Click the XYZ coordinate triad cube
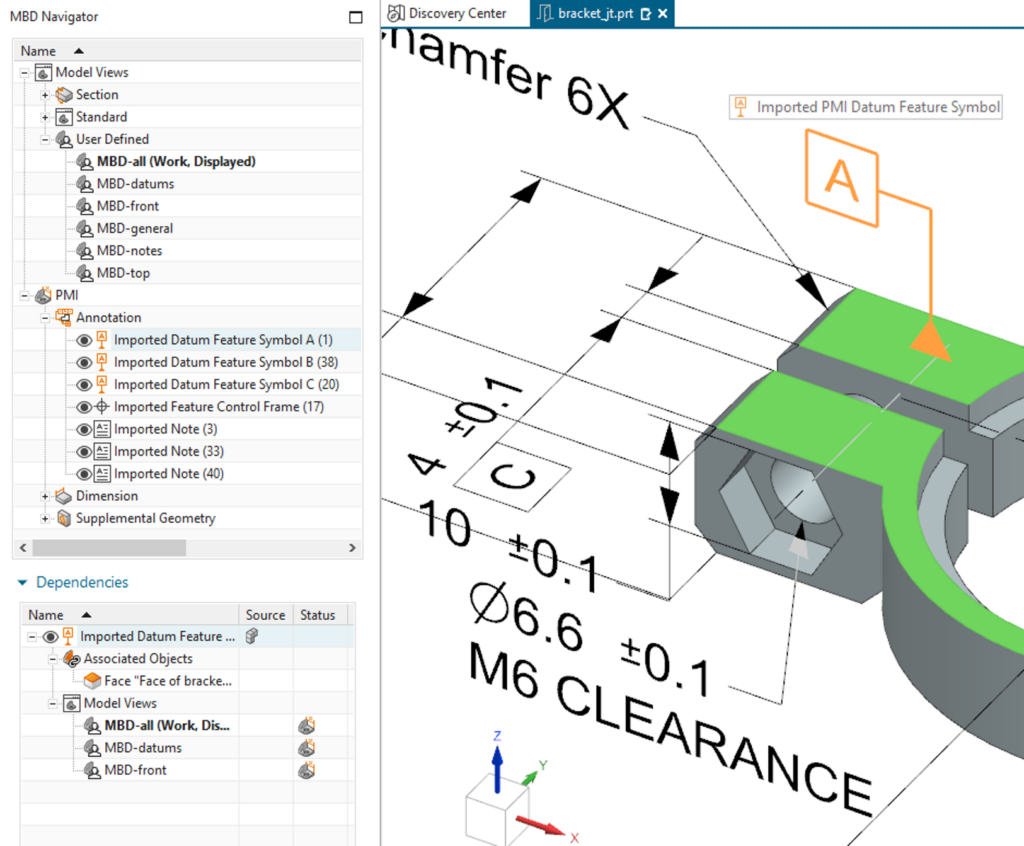Screen dimensions: 1024x846 [x=497, y=808]
